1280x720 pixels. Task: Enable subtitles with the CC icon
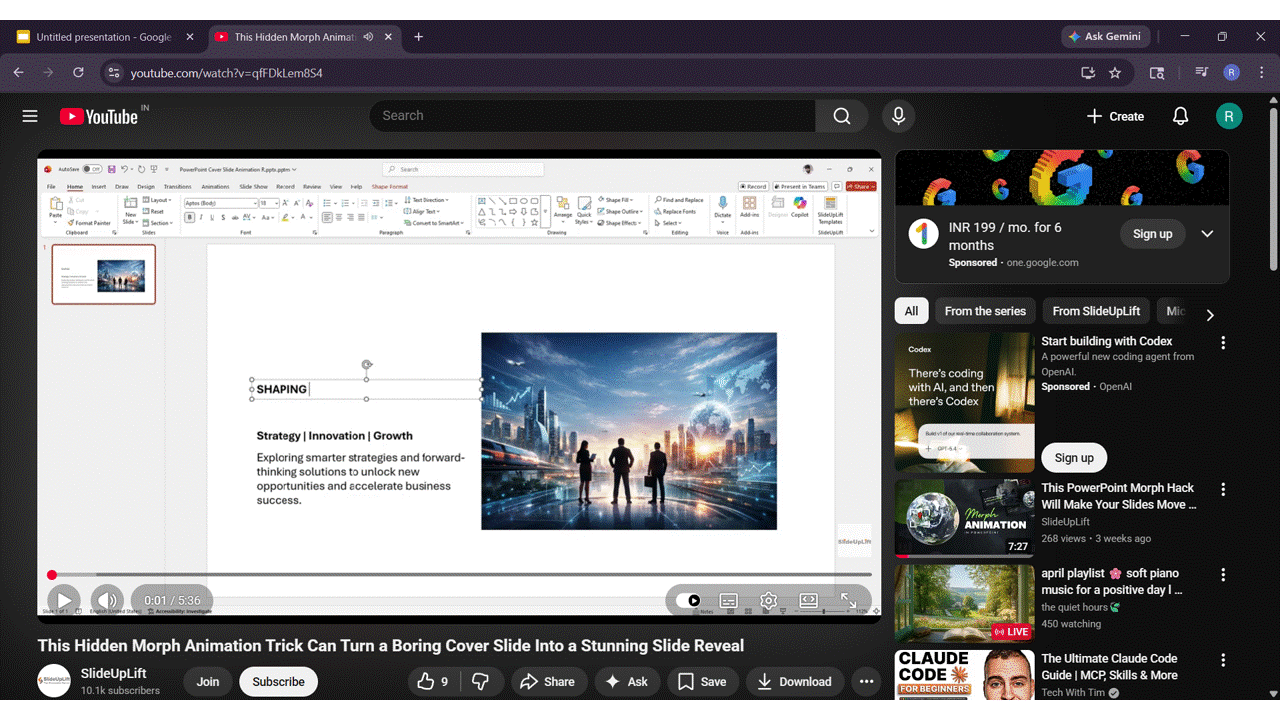pyautogui.click(x=728, y=600)
